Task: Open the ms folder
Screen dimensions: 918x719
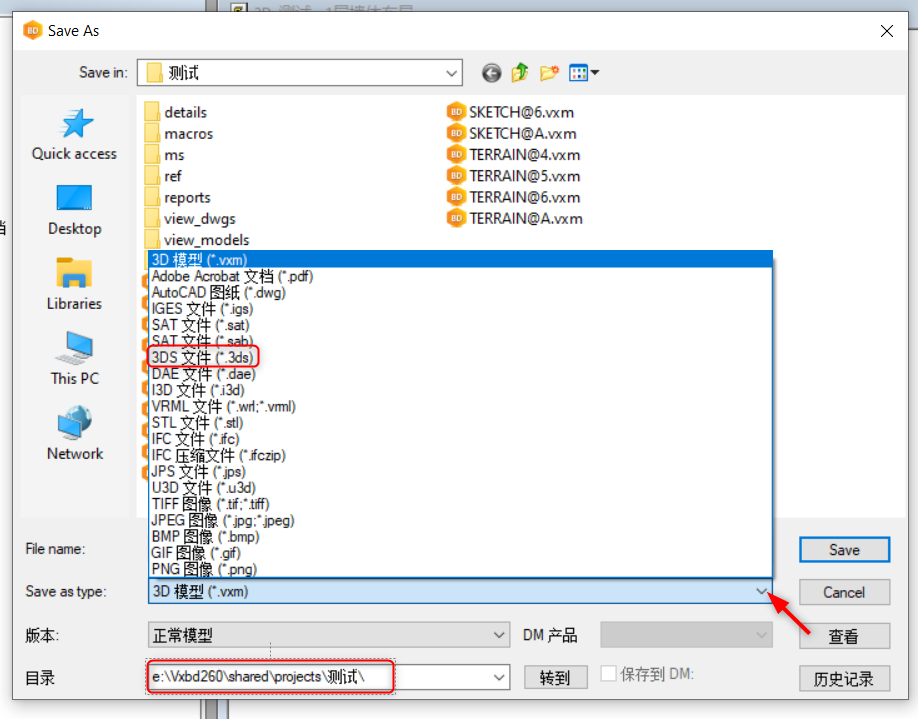Action: click(165, 155)
